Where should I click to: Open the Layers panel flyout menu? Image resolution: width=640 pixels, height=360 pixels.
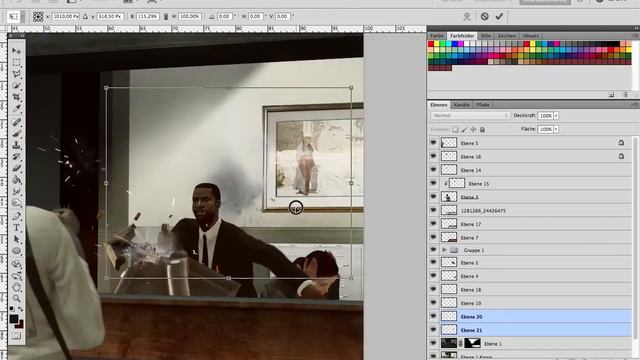point(635,105)
